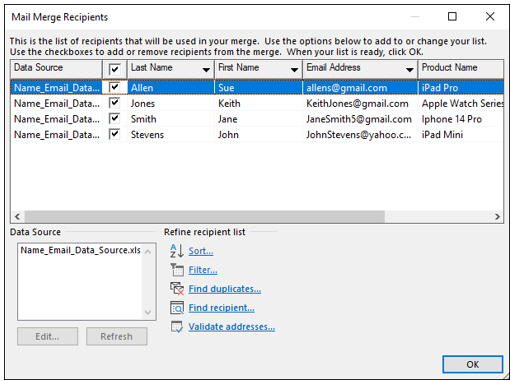Open the First Name column dropdown arrow
Viewport: 511px width, 381px height.
(294, 70)
